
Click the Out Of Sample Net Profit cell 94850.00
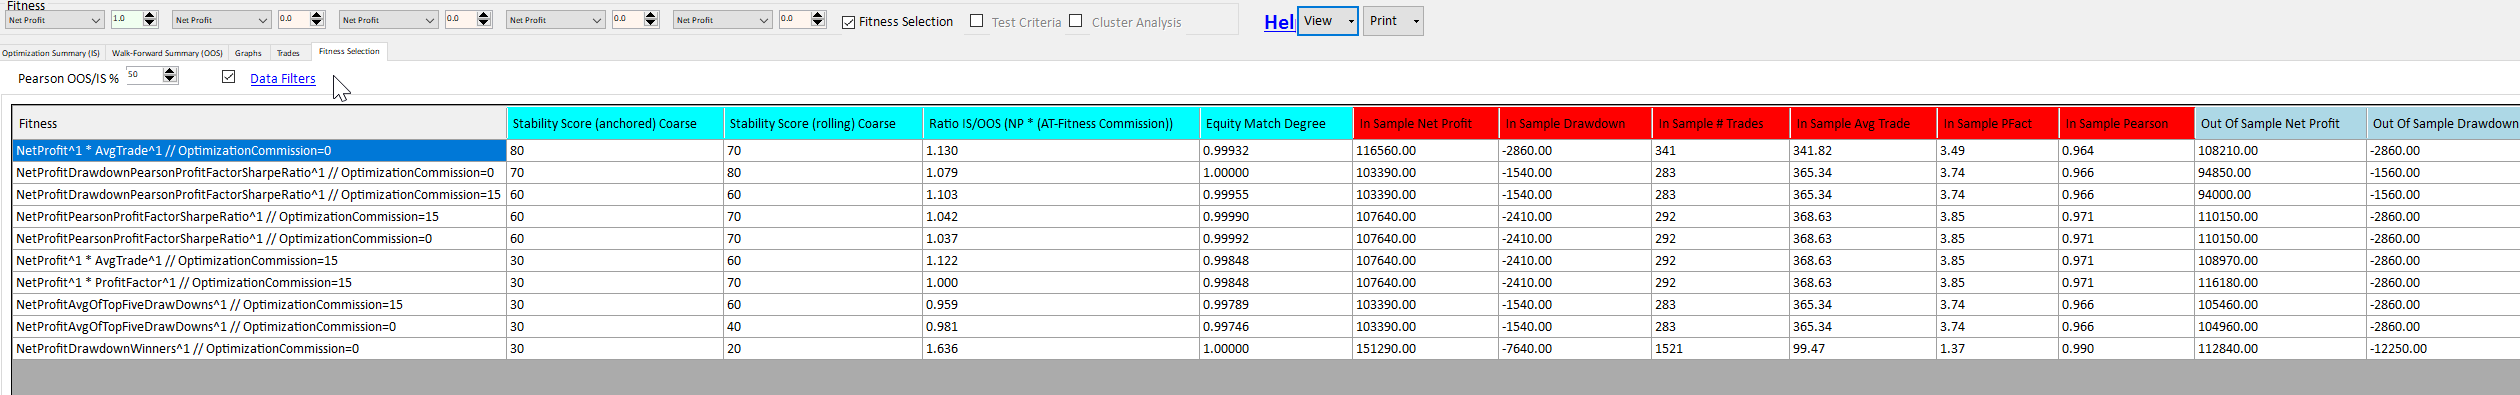tap(2281, 173)
